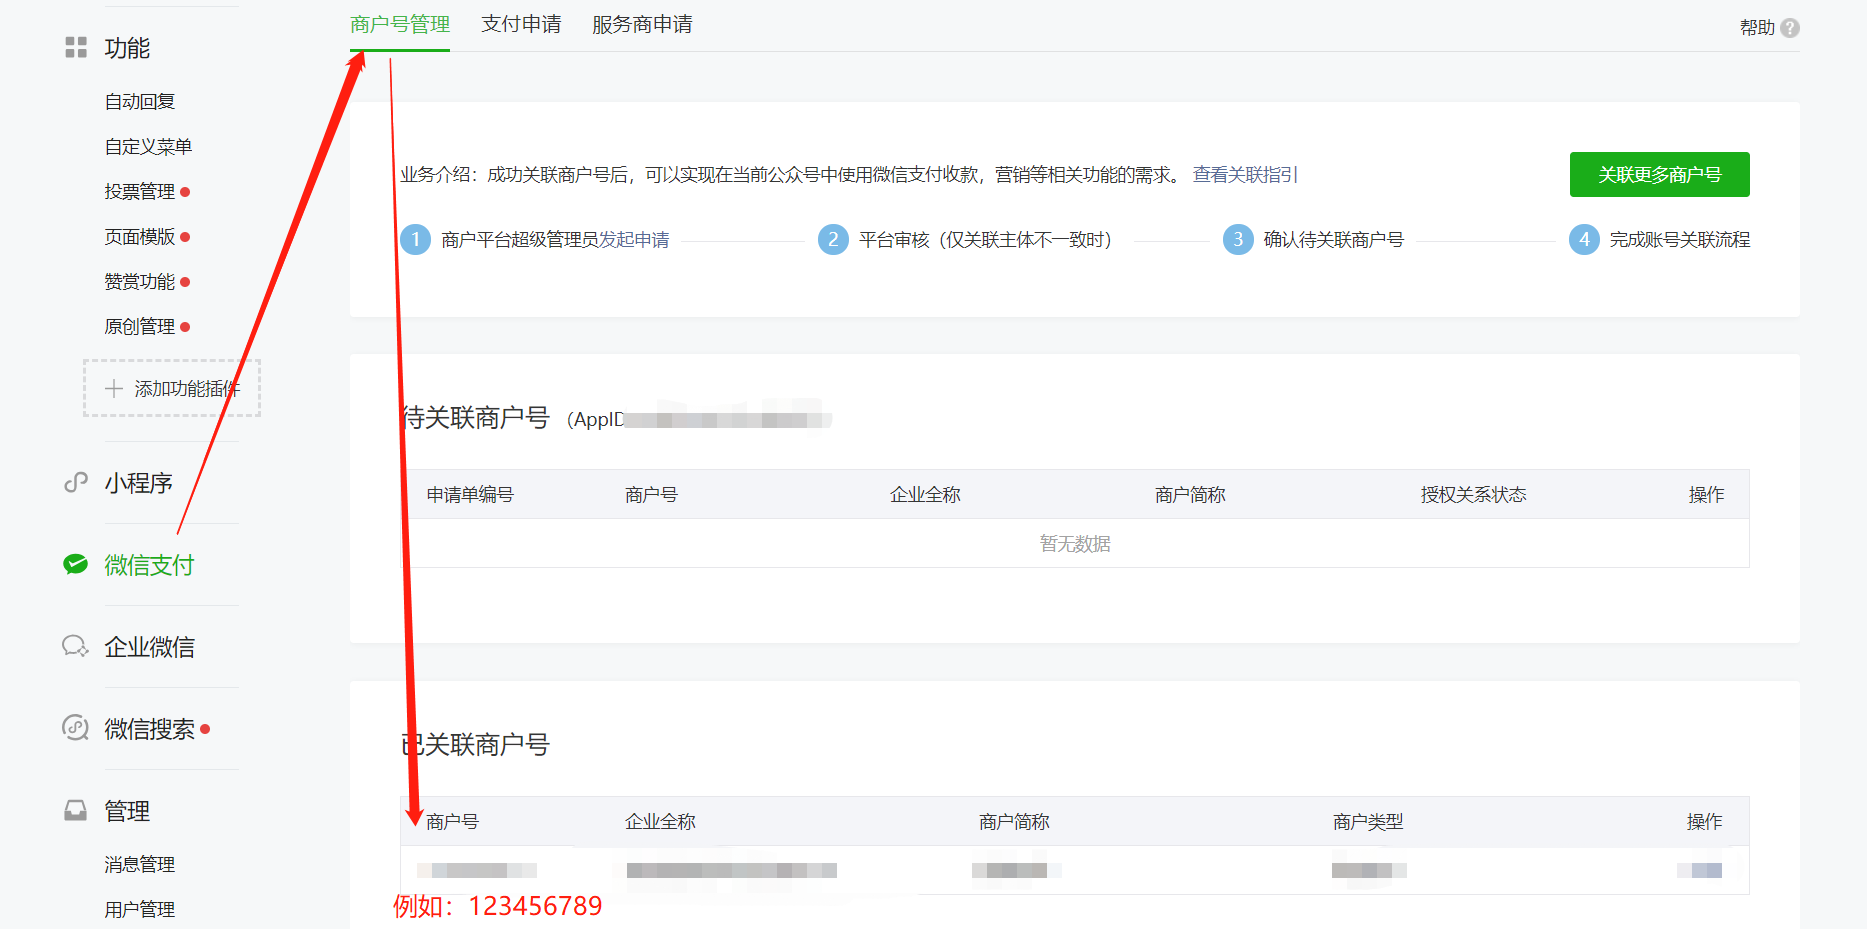Viewport: 1867px width, 929px height.
Task: Select the 管理 inbox icon
Action: click(x=74, y=810)
